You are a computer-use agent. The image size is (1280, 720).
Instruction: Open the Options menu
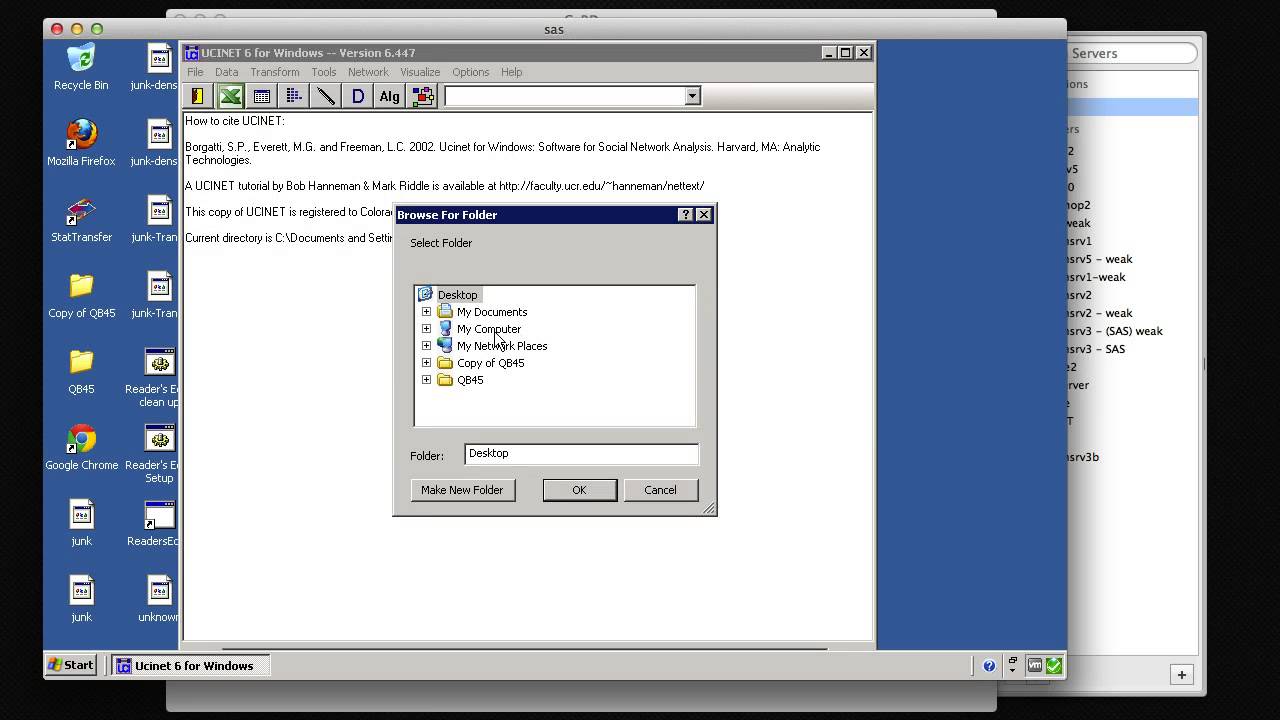pos(470,72)
